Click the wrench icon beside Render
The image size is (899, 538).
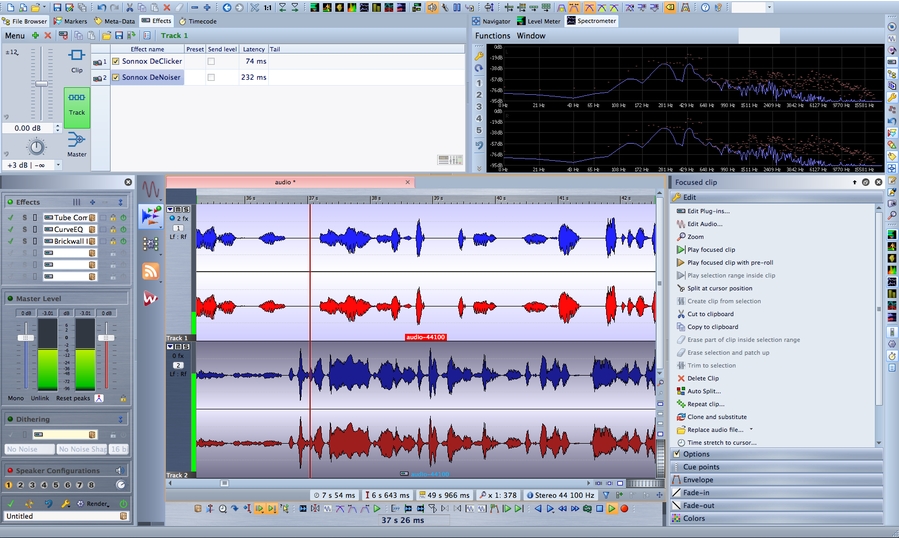click(x=65, y=504)
